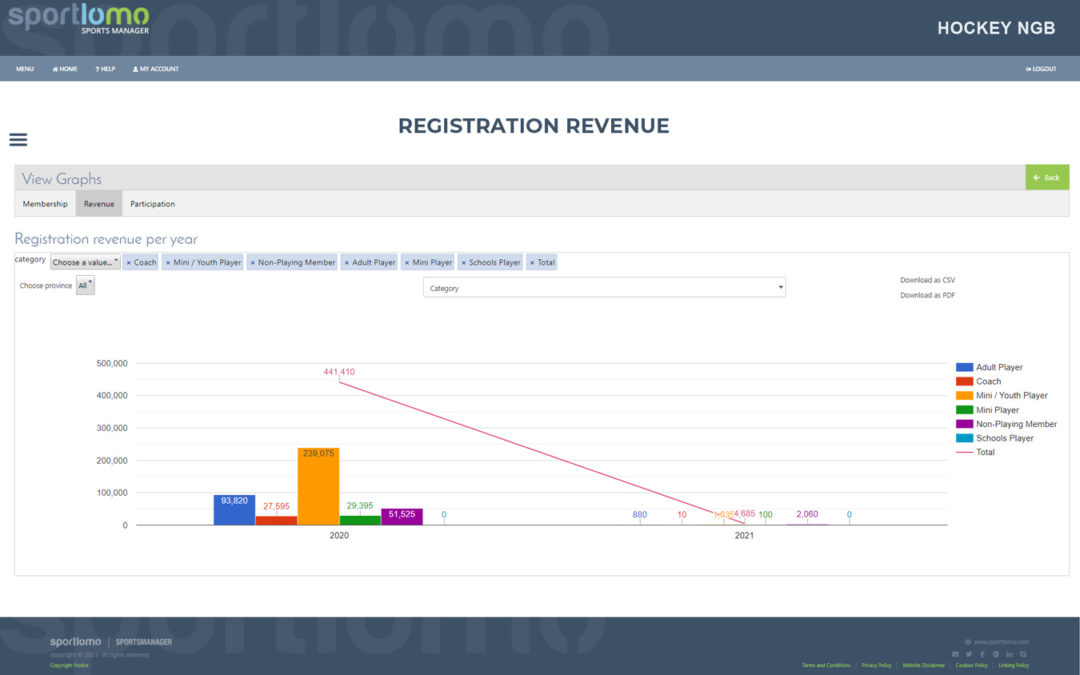Open the Choose province dropdown showing All

coord(85,284)
